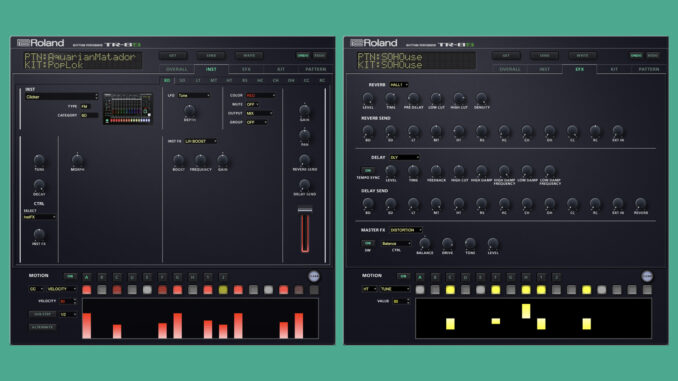The height and width of the screenshot is (381, 678).
Task: Open the LFO Tune target dropdown
Action: [x=194, y=96]
